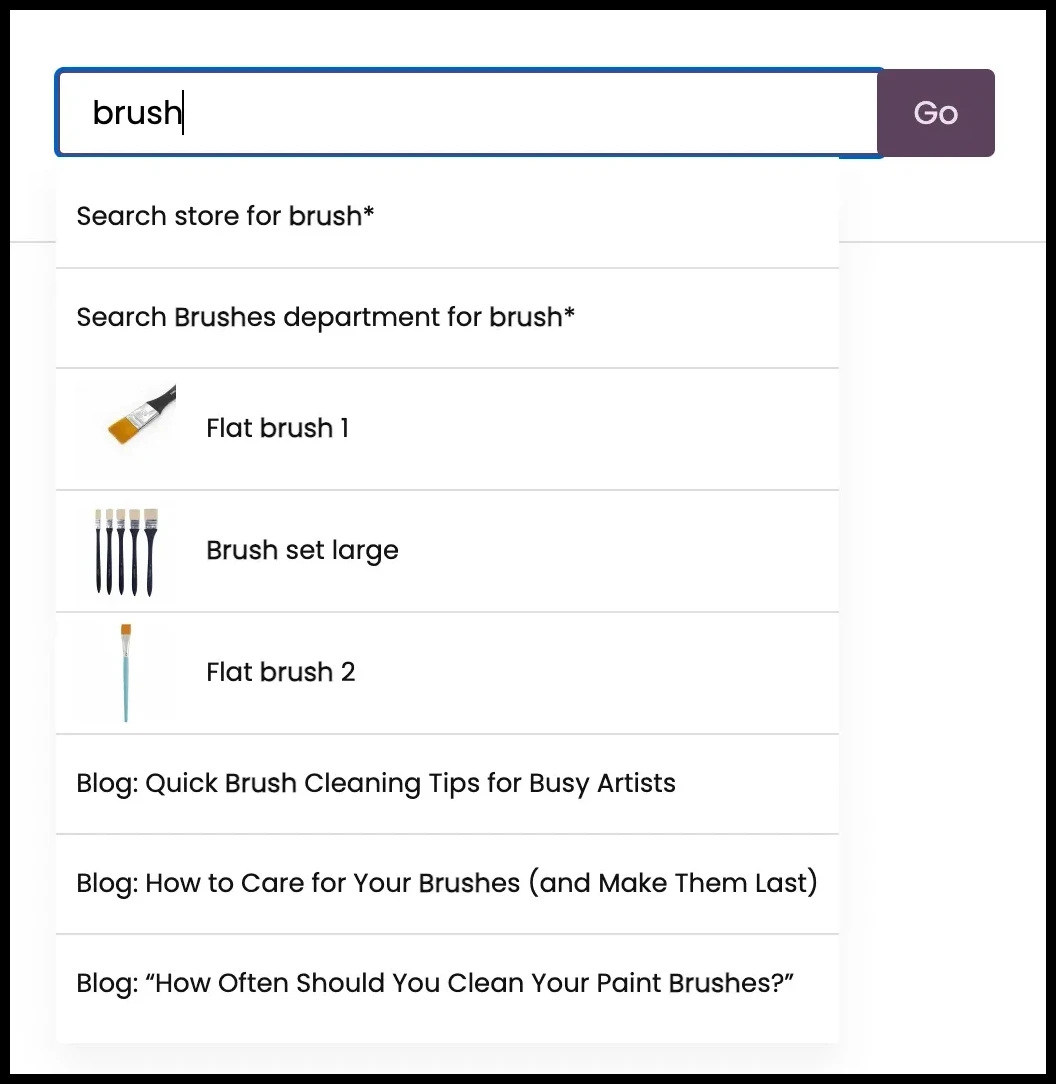Image resolution: width=1056 pixels, height=1084 pixels.
Task: View "How Often Should You Clean" blog post
Action: click(x=435, y=983)
